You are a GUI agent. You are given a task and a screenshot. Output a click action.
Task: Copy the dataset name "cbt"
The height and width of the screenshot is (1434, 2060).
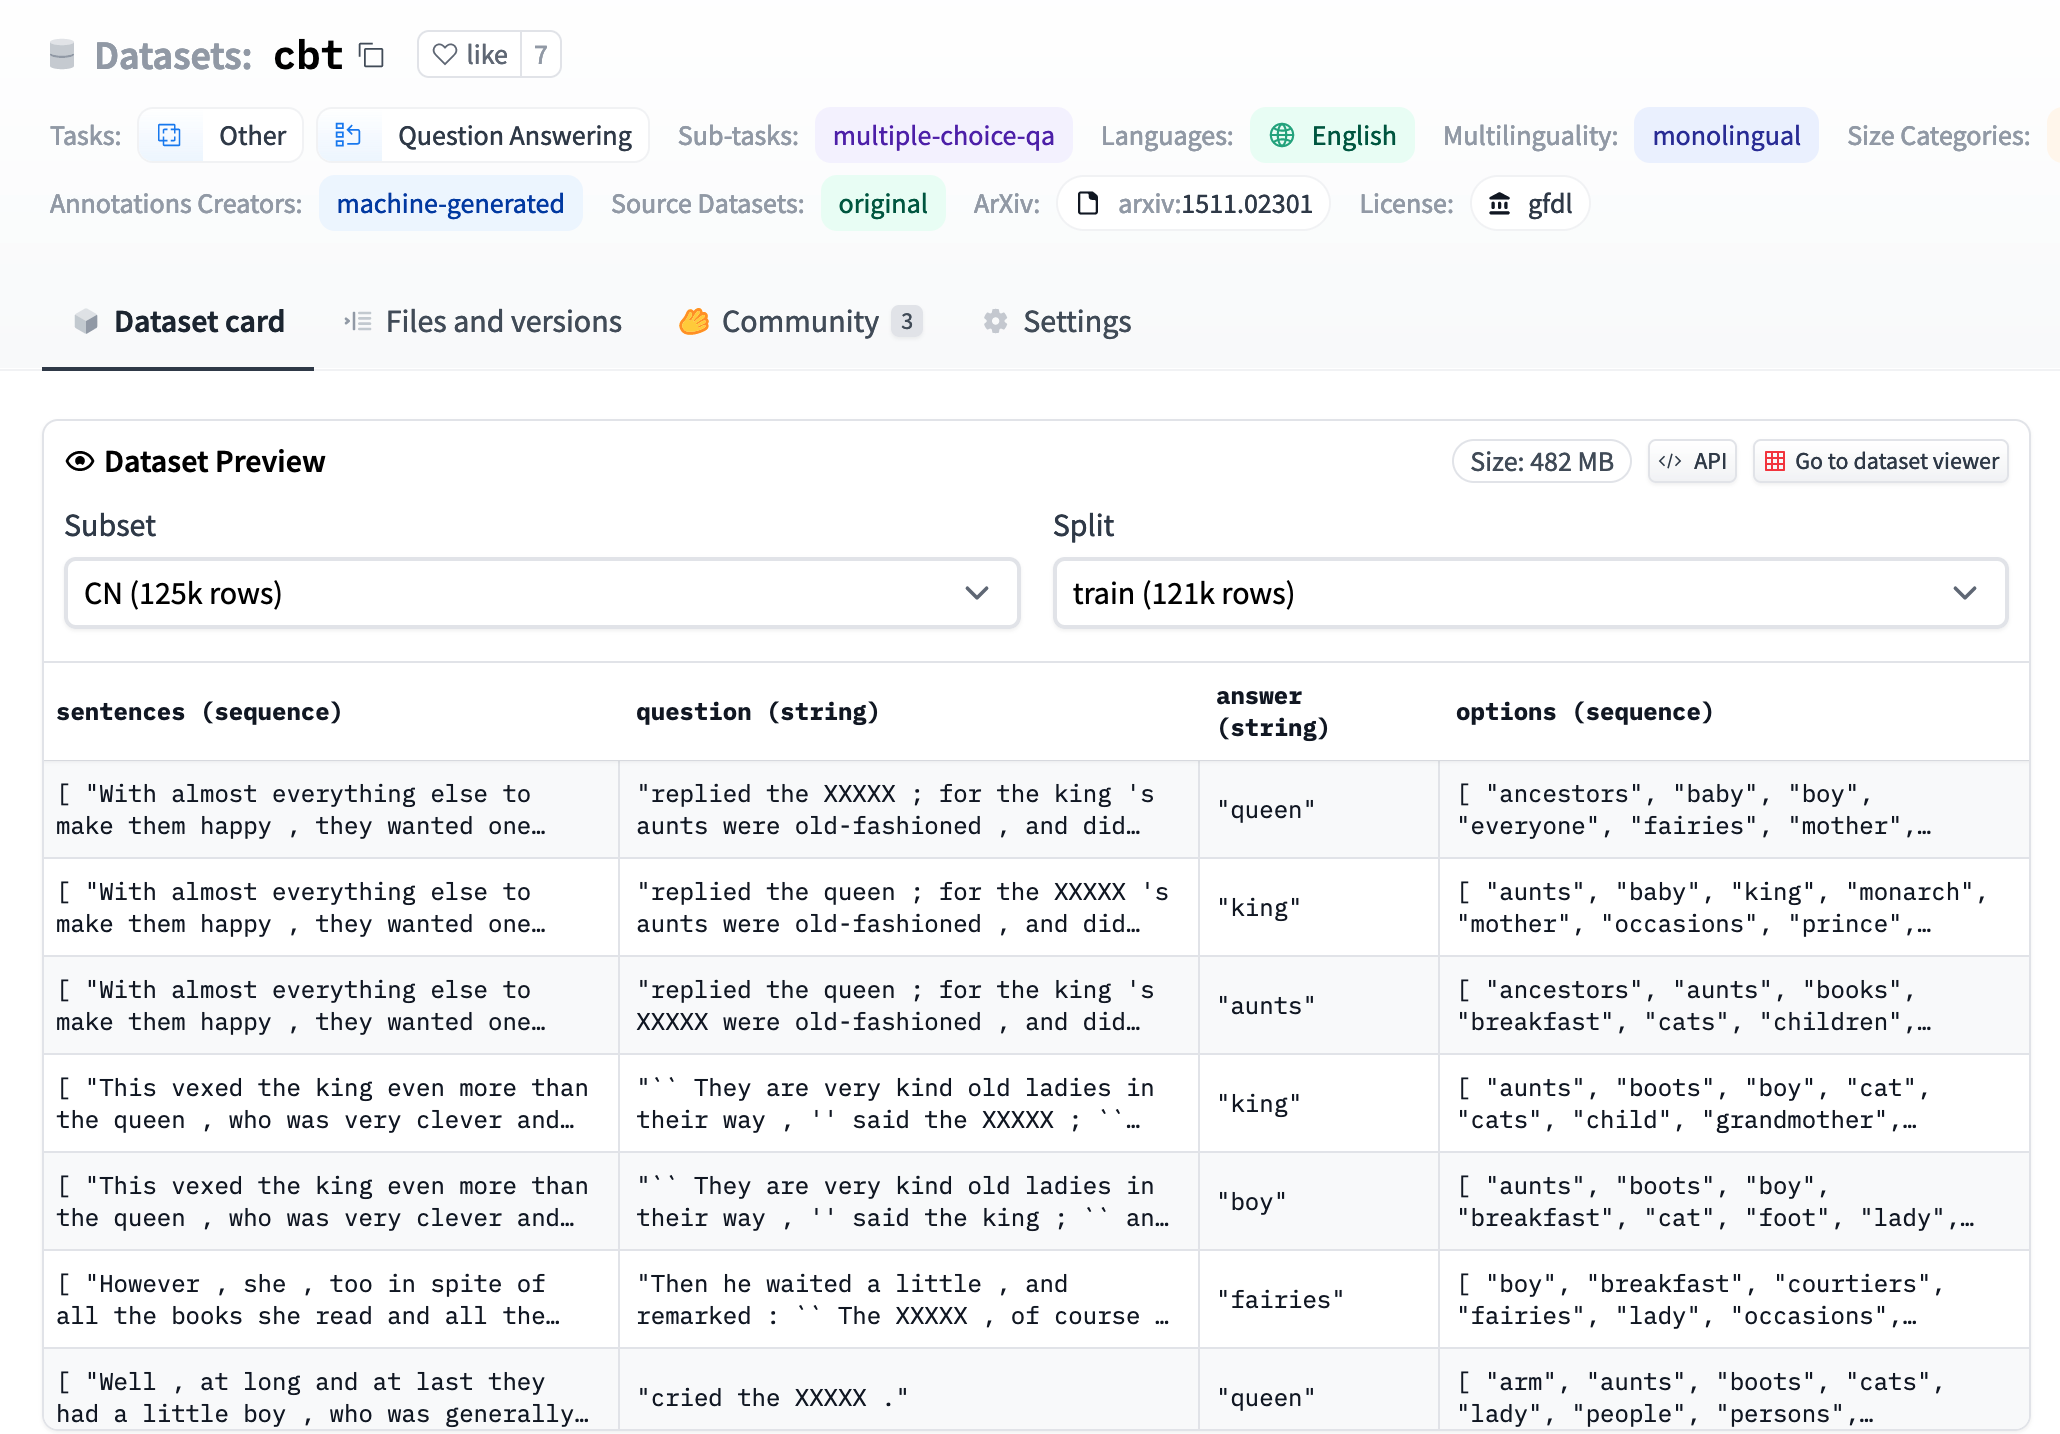pos(371,57)
